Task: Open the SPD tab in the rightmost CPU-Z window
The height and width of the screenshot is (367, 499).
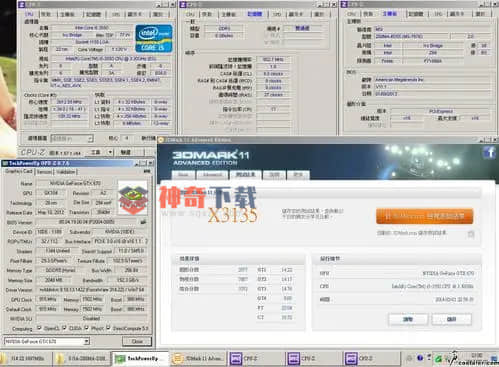Action: coord(438,14)
